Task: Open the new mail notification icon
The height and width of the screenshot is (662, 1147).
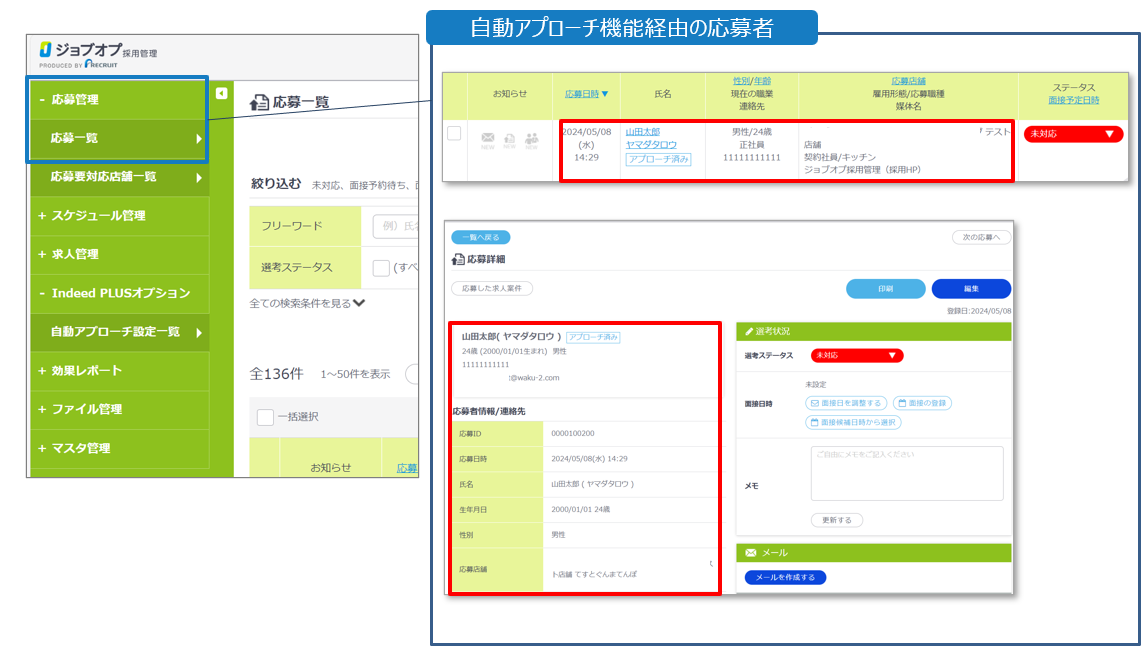Action: (x=487, y=137)
